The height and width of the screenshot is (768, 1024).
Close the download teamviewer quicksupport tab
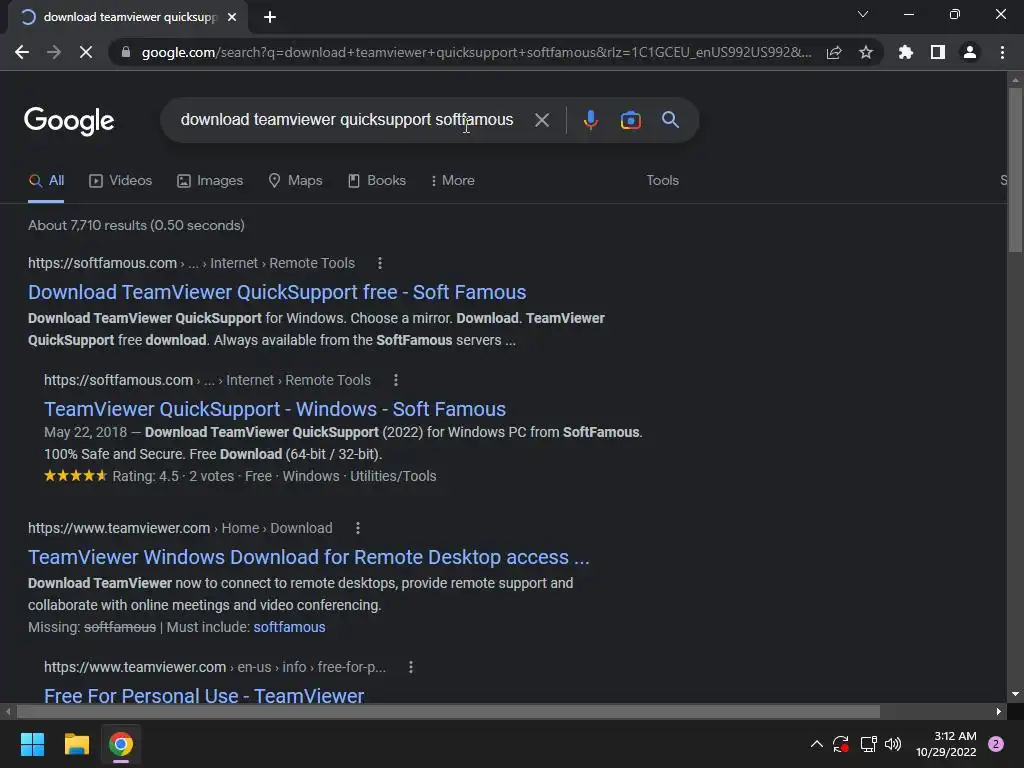[x=232, y=17]
